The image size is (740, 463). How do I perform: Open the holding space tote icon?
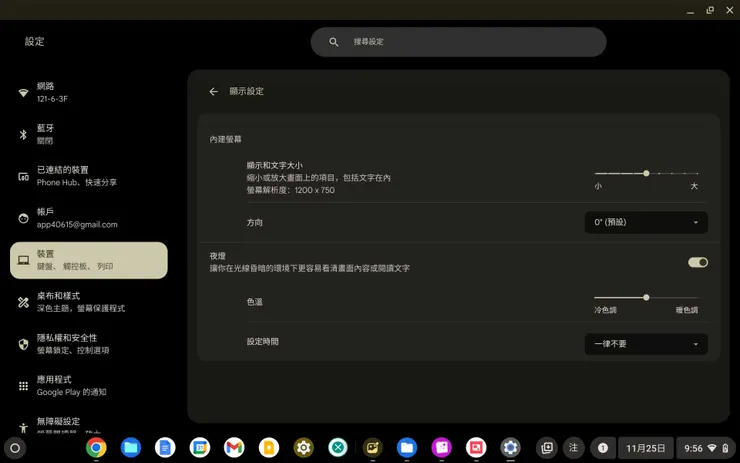tap(547, 447)
